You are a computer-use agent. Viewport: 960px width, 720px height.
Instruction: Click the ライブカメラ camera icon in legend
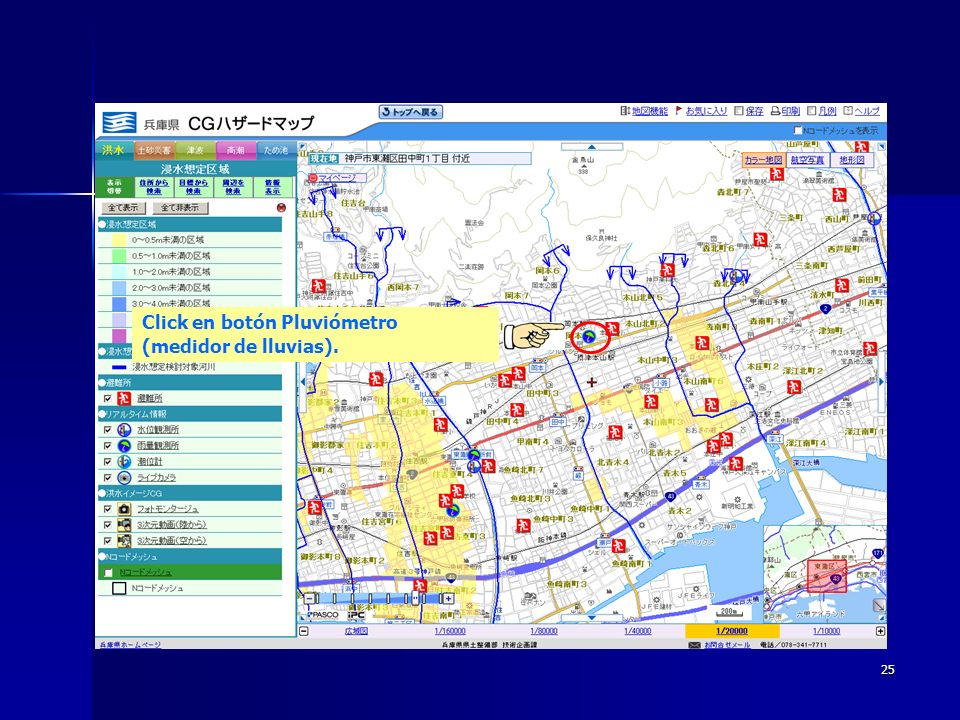tap(124, 478)
